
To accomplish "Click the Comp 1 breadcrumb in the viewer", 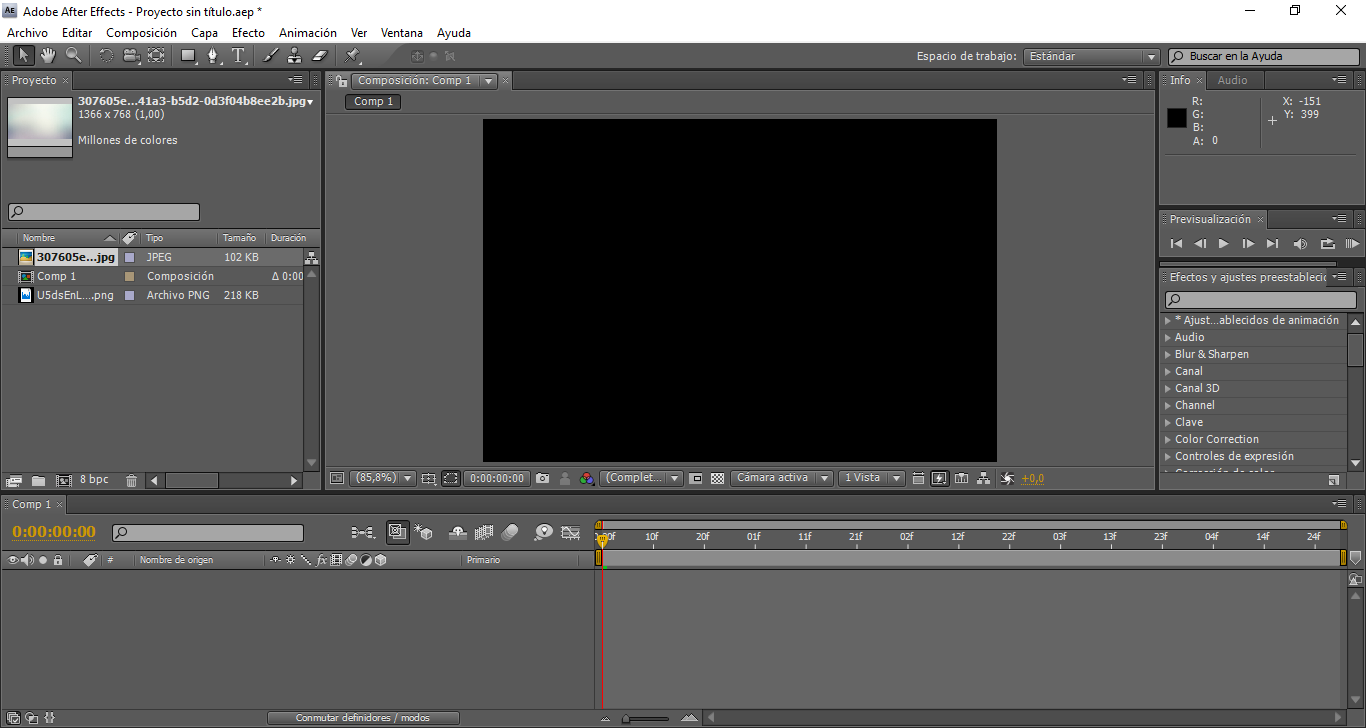I will click(x=373, y=101).
